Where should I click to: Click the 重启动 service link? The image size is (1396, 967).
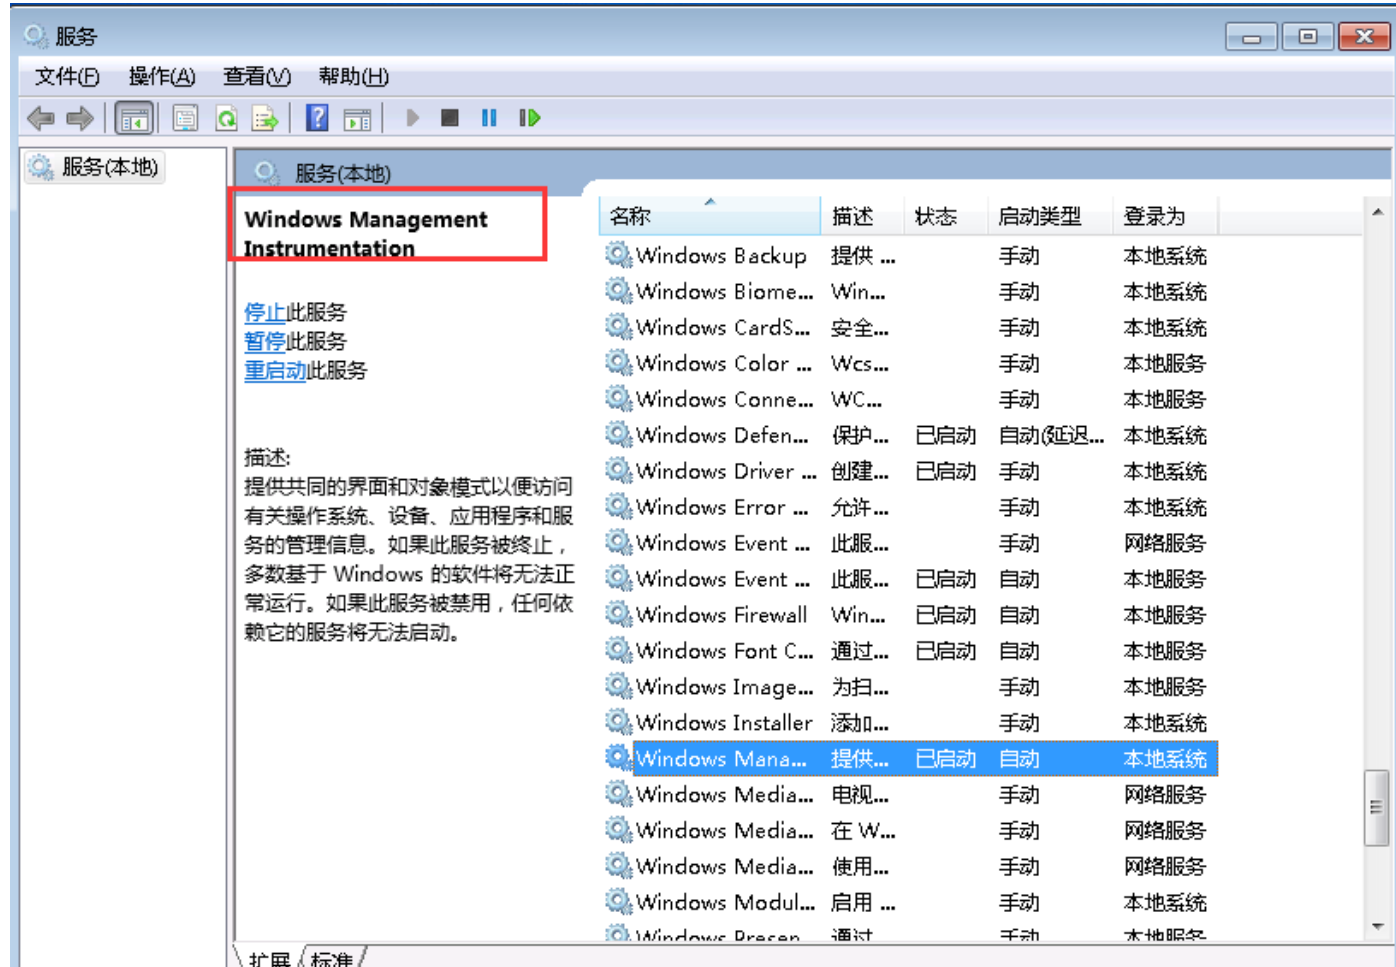point(275,370)
